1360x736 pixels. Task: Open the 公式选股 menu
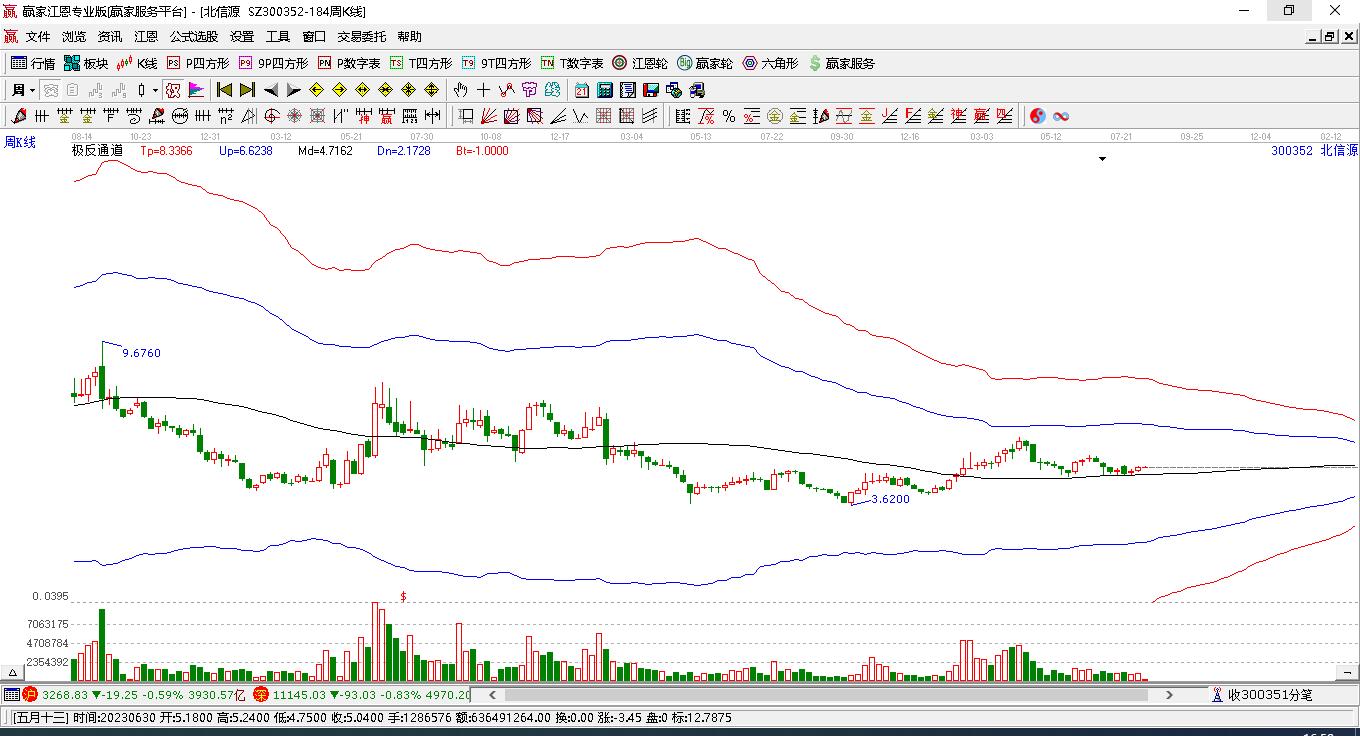pyautogui.click(x=194, y=37)
